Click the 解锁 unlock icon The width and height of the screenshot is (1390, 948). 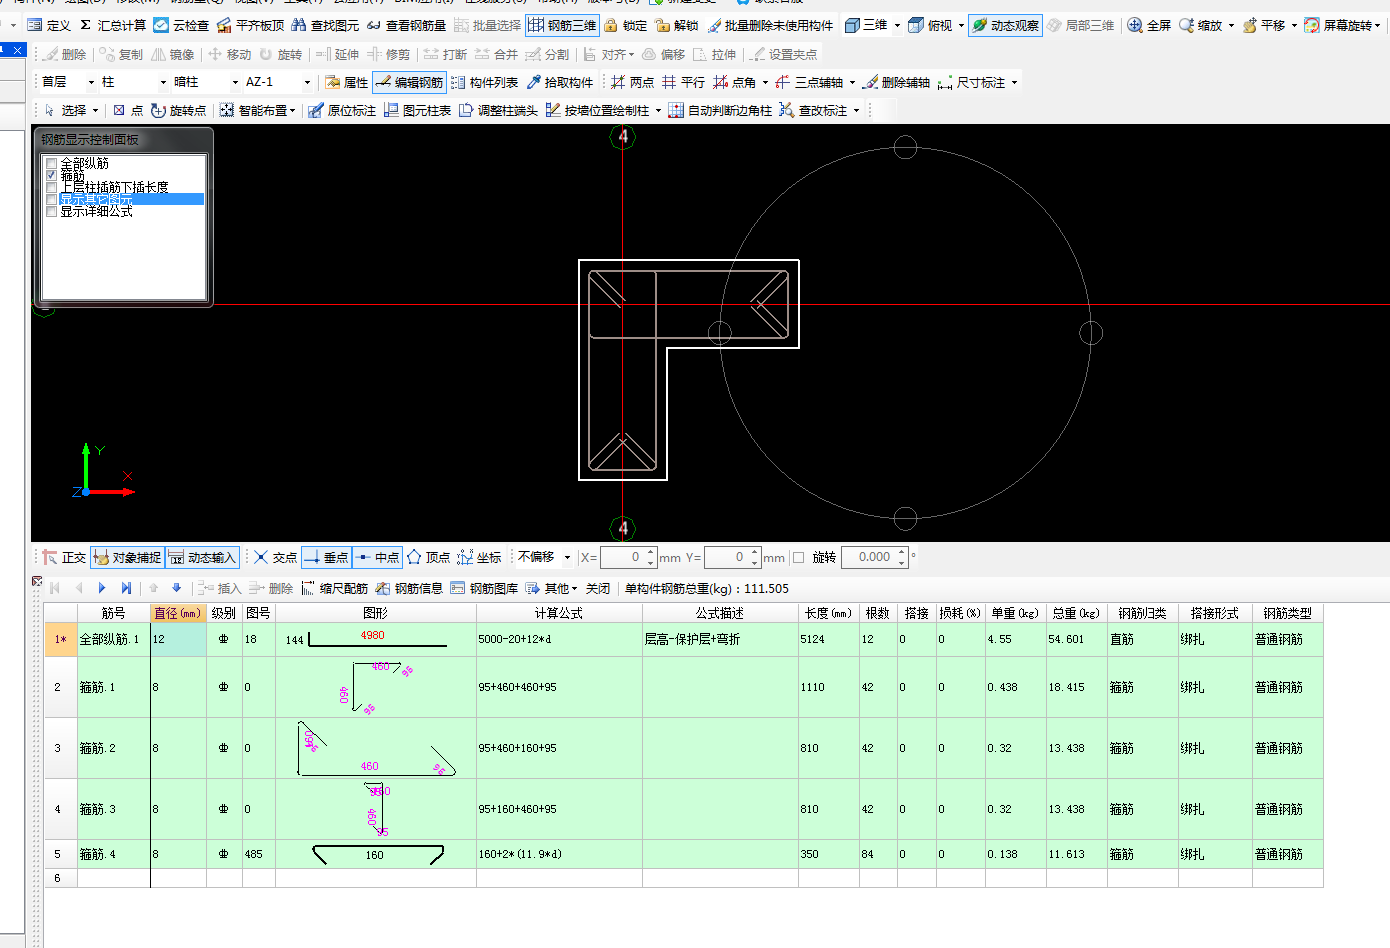(662, 25)
